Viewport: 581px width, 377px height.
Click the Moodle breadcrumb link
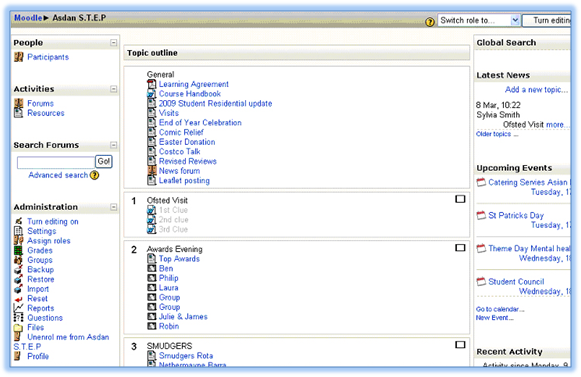coord(28,18)
